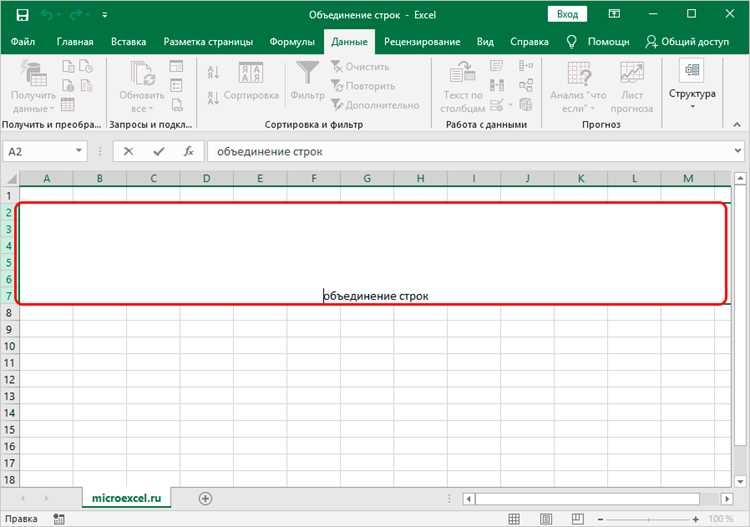This screenshot has height=527, width=750.
Task: Click the Insert Function fx button
Action: coord(189,152)
